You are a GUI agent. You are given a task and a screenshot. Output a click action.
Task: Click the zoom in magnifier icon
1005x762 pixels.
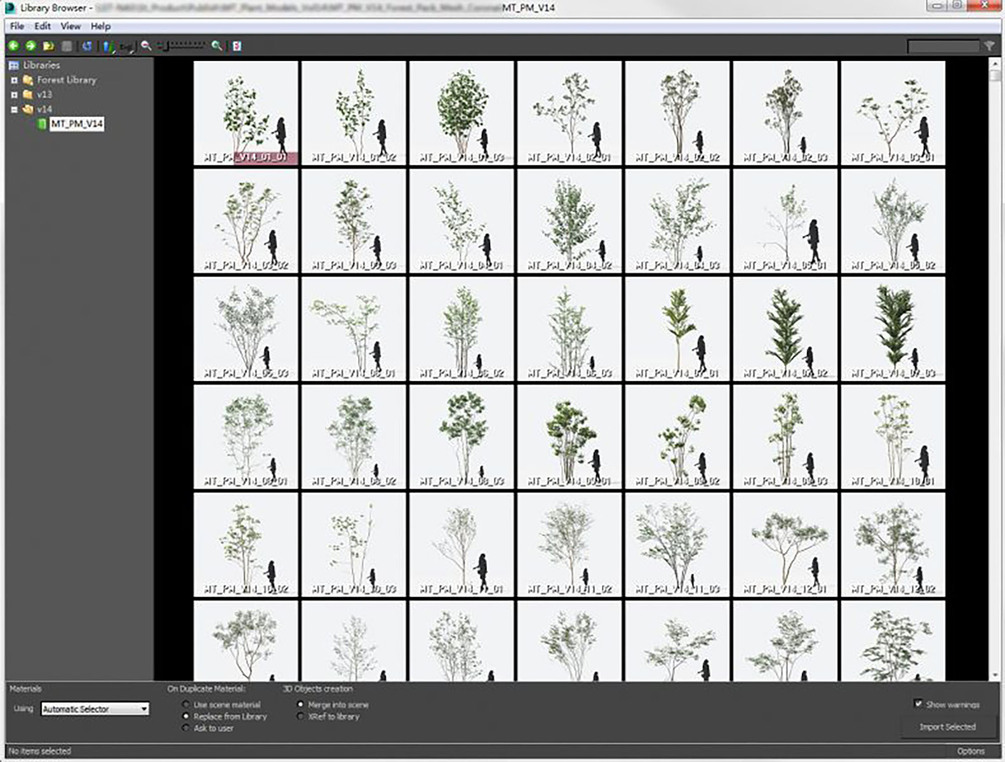(x=217, y=46)
